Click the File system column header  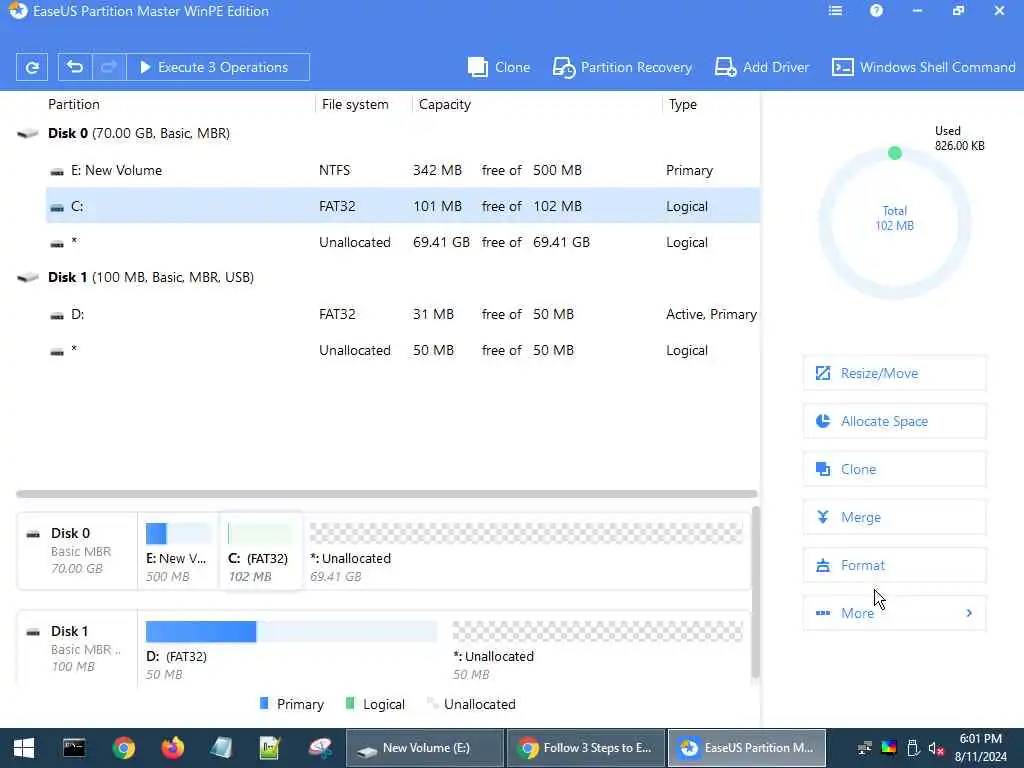(355, 104)
